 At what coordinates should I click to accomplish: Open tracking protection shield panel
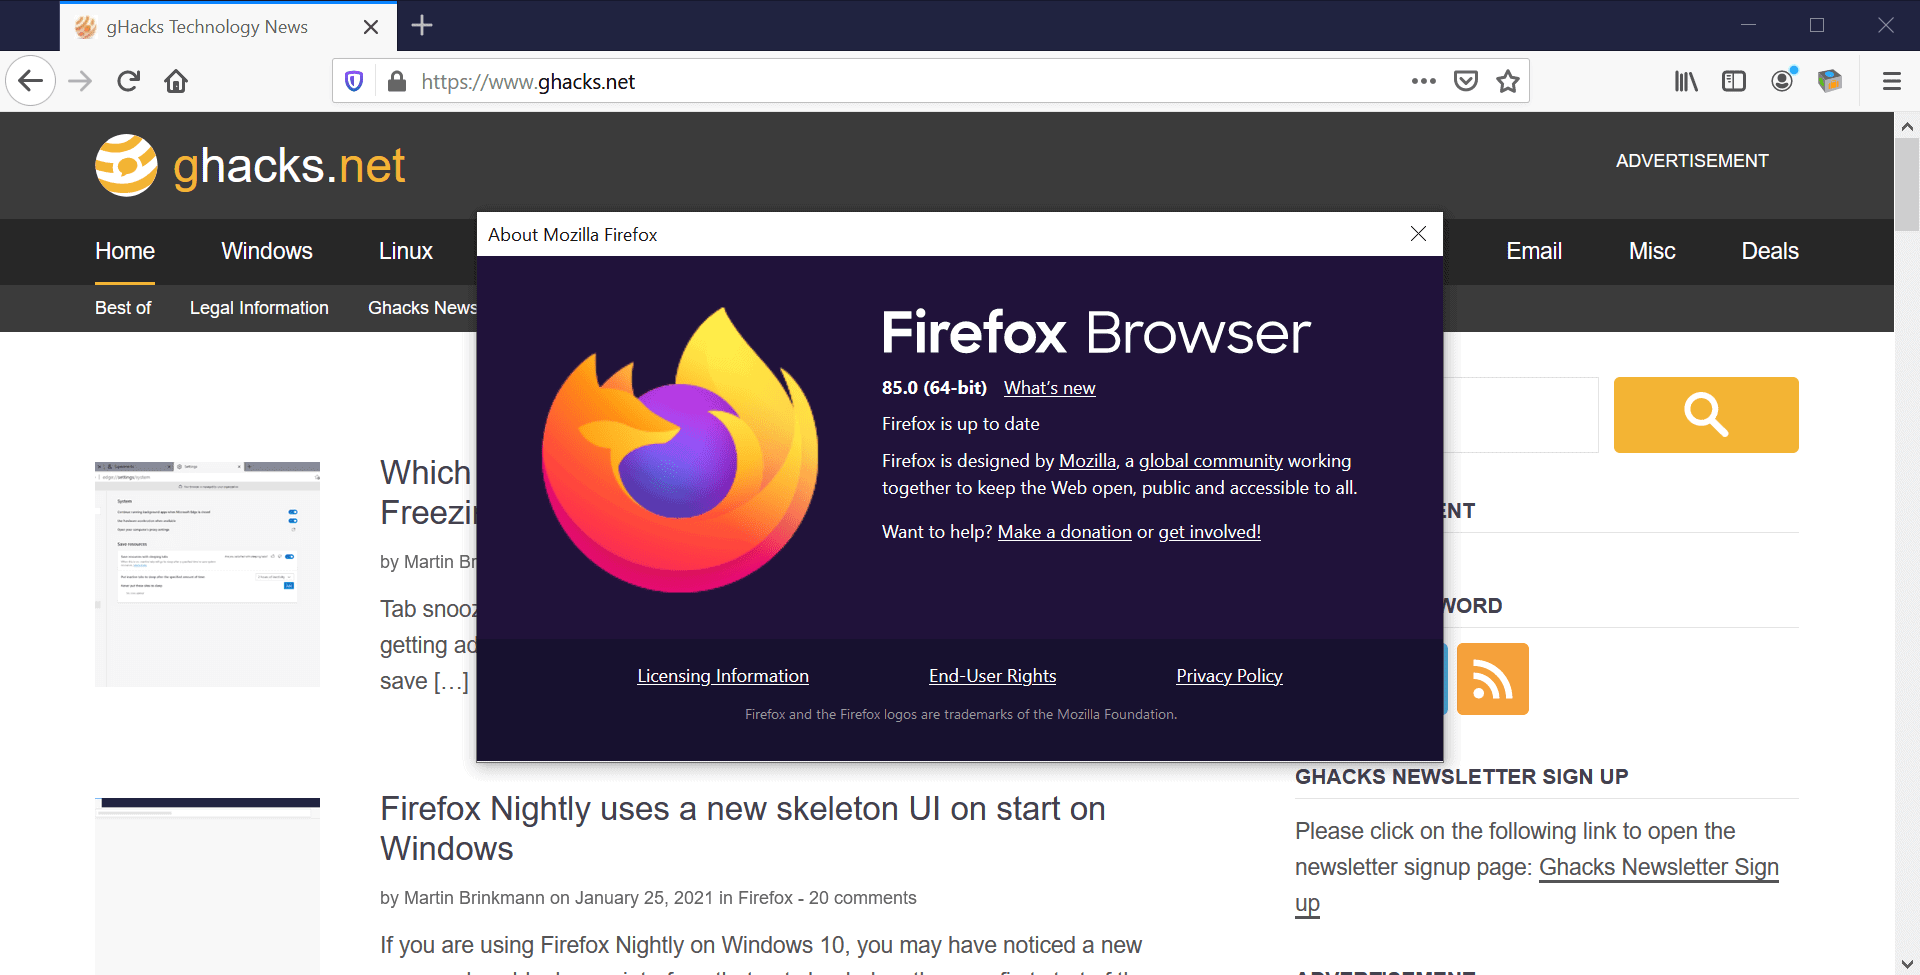pyautogui.click(x=354, y=81)
